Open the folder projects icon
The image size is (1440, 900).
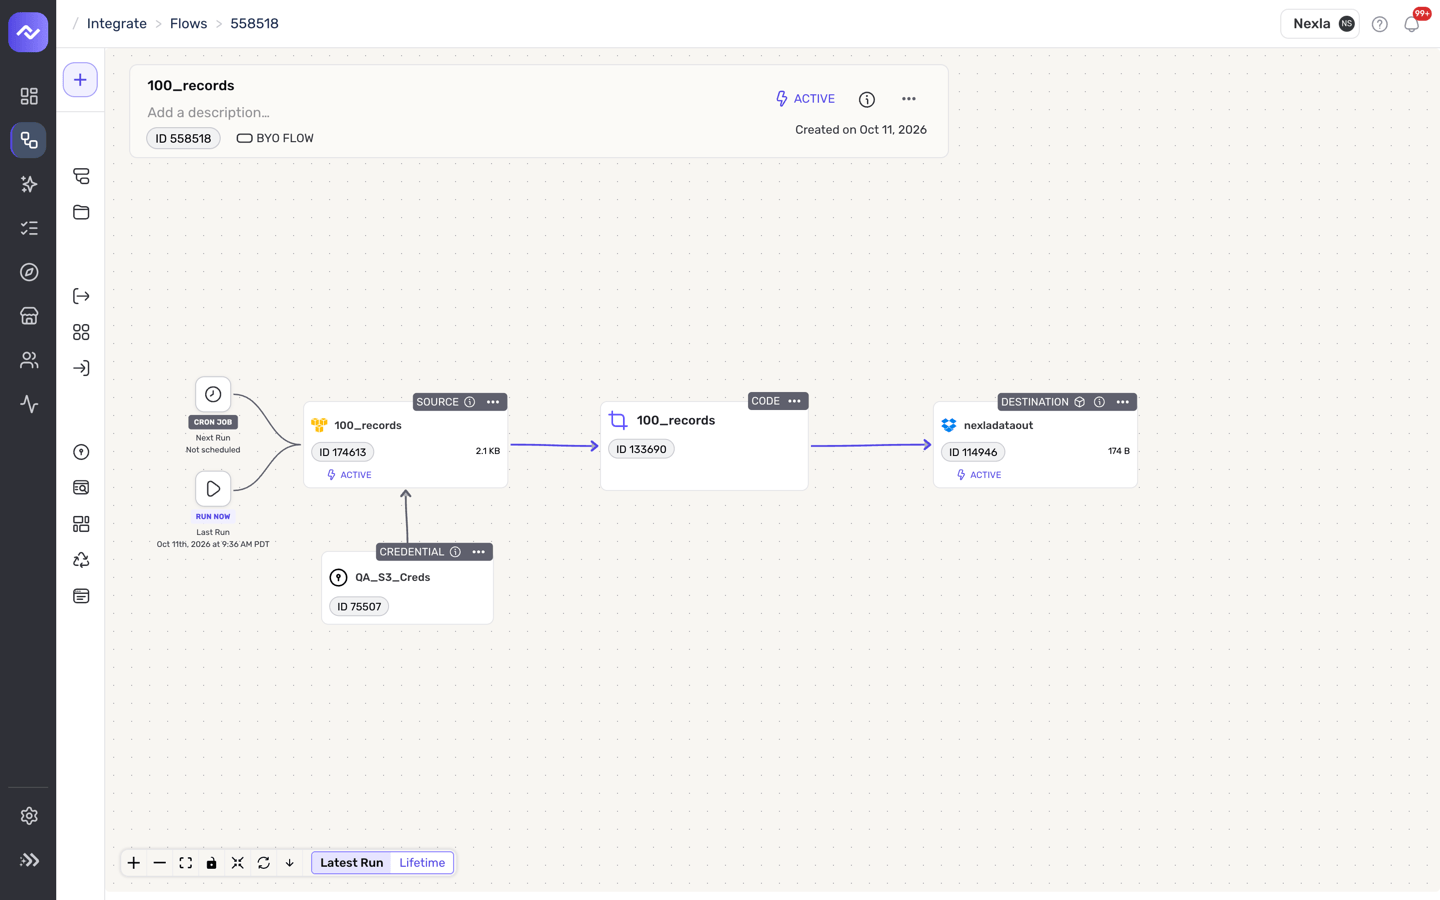[x=81, y=212]
